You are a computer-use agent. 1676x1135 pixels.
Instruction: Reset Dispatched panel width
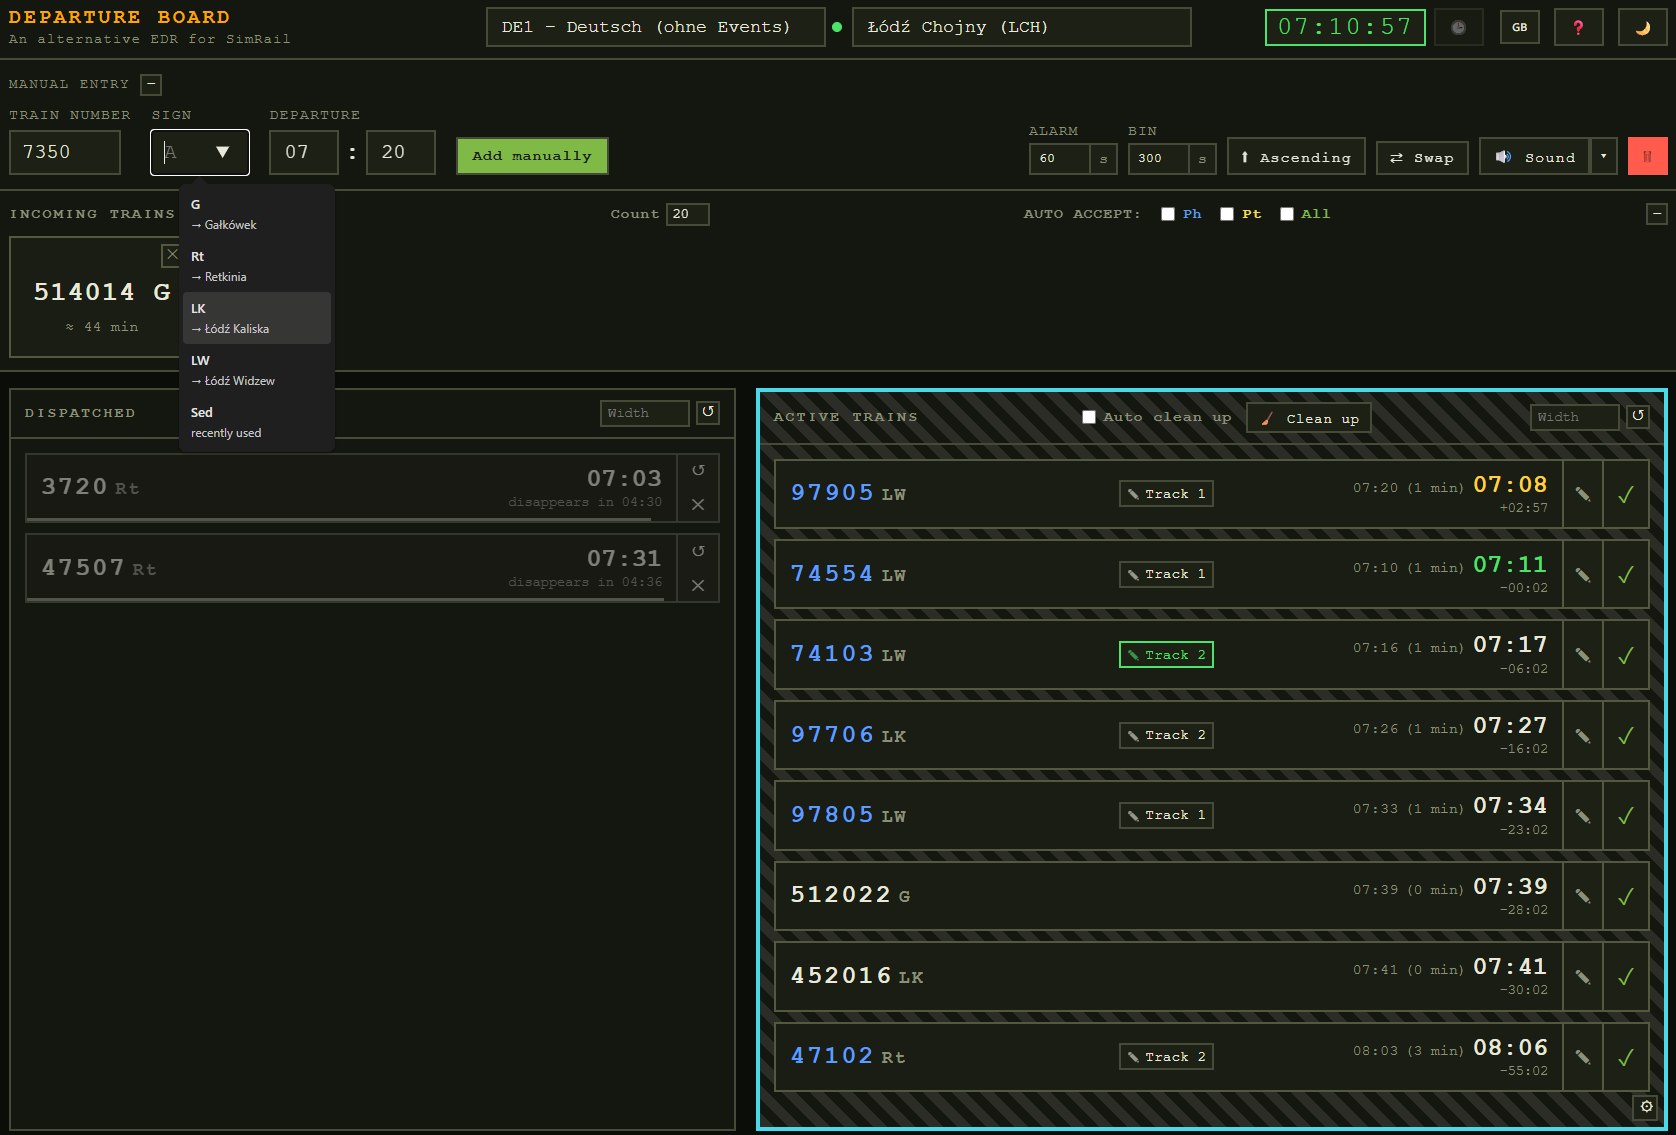708,412
